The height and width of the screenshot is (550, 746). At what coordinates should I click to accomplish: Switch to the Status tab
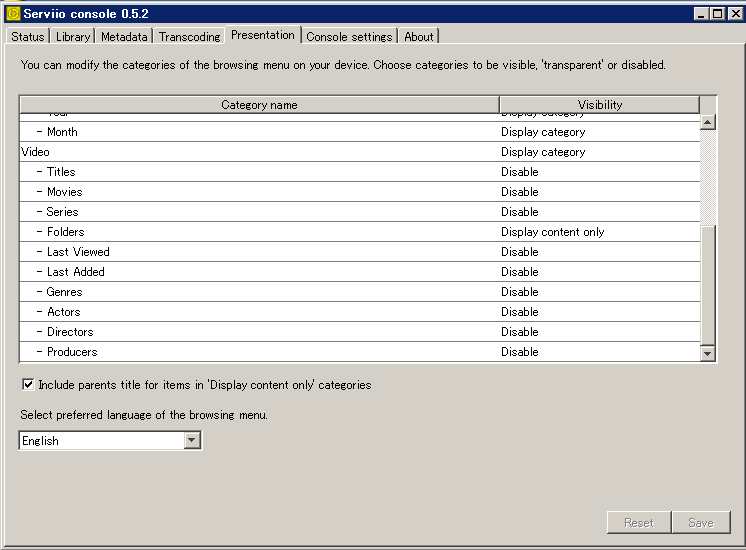click(27, 37)
